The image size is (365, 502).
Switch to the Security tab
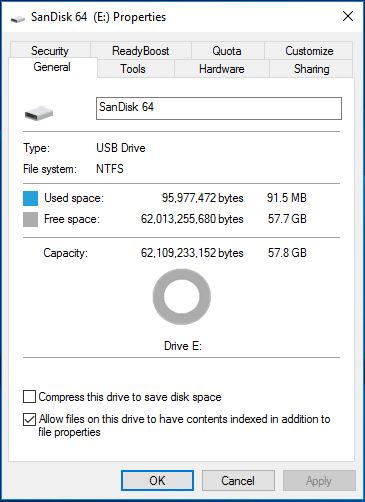[50, 50]
